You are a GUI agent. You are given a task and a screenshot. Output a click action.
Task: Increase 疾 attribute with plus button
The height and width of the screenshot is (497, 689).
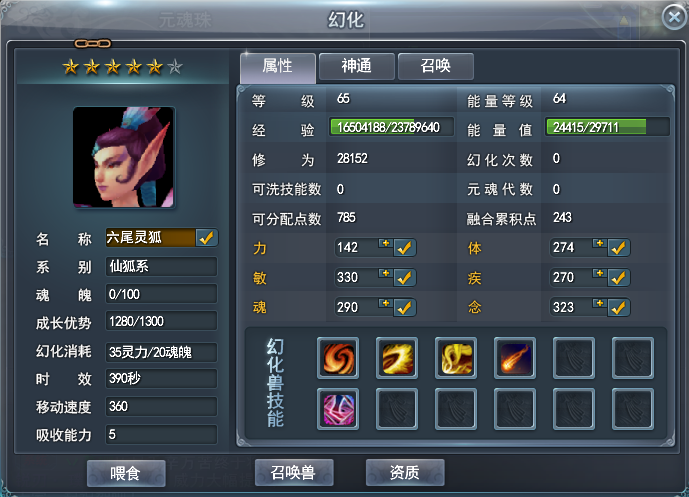(x=599, y=273)
